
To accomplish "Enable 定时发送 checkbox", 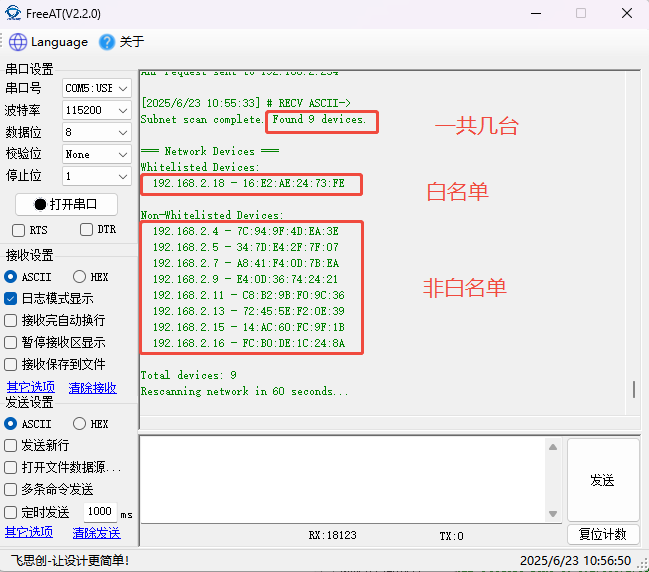I will pos(10,512).
